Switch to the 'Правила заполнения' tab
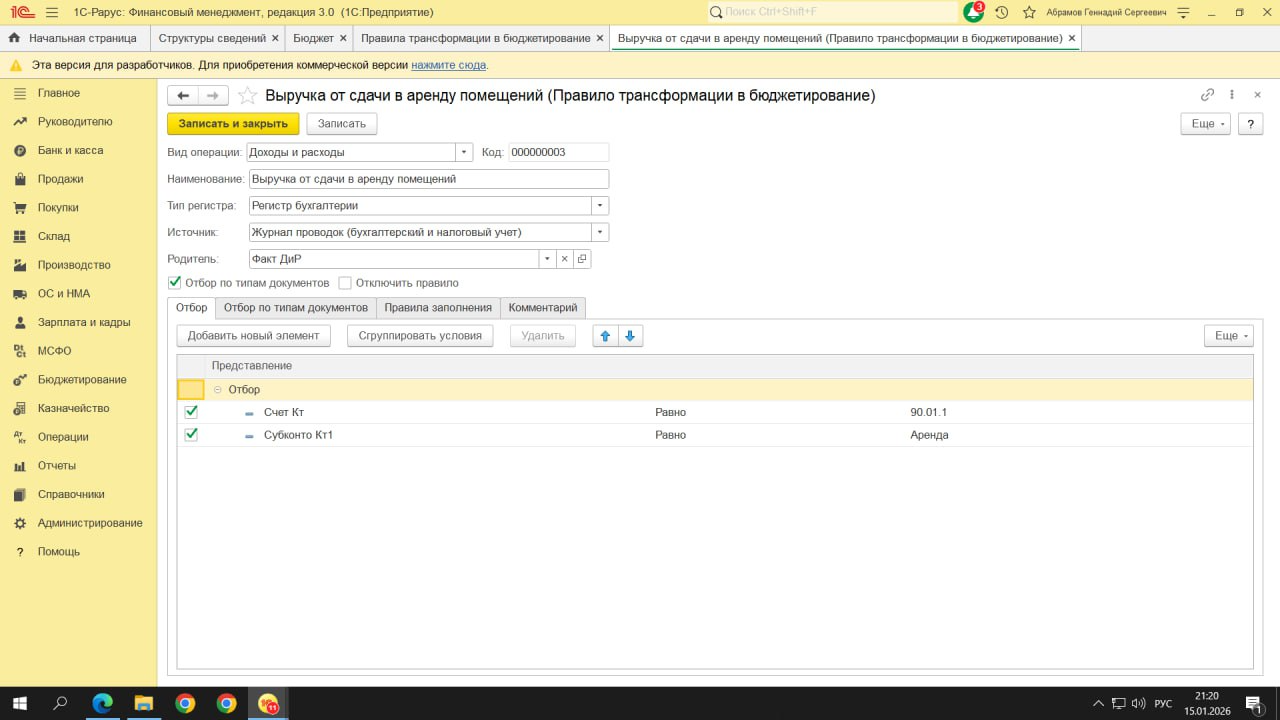Image resolution: width=1280 pixels, height=720 pixels. pyautogui.click(x=438, y=308)
